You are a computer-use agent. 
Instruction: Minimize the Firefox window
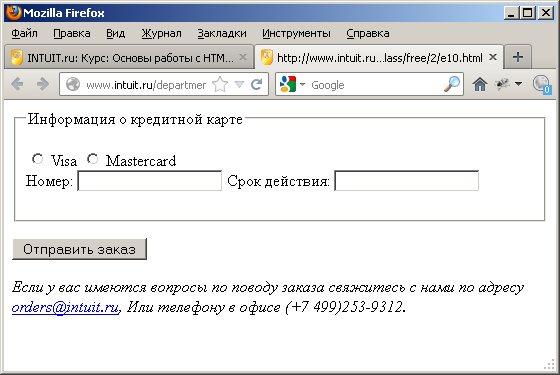tap(511, 13)
